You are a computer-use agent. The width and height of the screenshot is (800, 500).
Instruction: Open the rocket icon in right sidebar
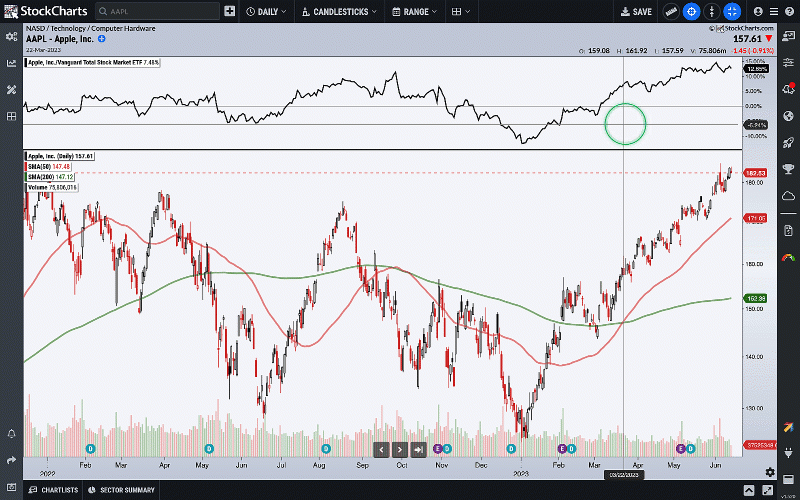788,142
